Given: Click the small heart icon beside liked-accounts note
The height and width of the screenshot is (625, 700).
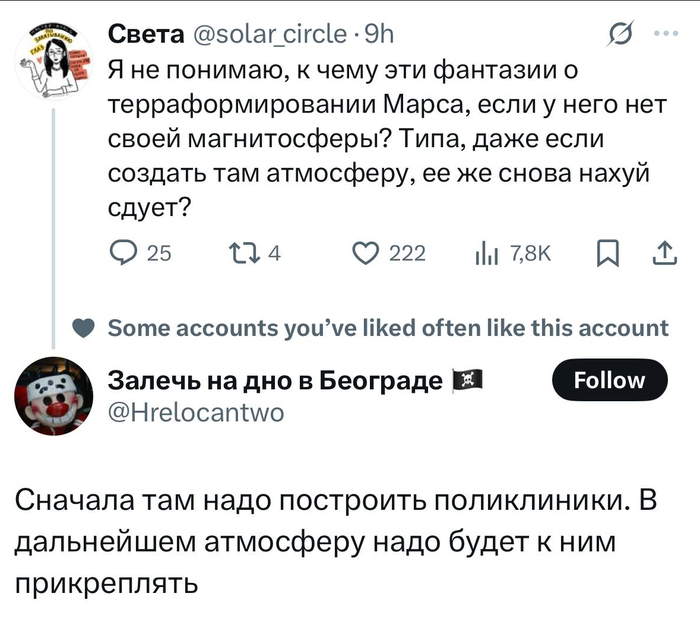Looking at the screenshot, I should pos(86,329).
